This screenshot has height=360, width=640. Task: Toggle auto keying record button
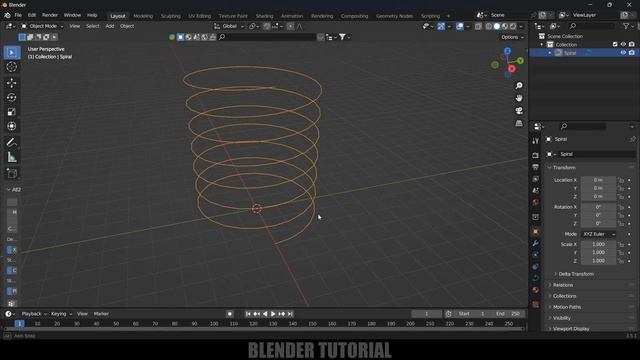230,314
